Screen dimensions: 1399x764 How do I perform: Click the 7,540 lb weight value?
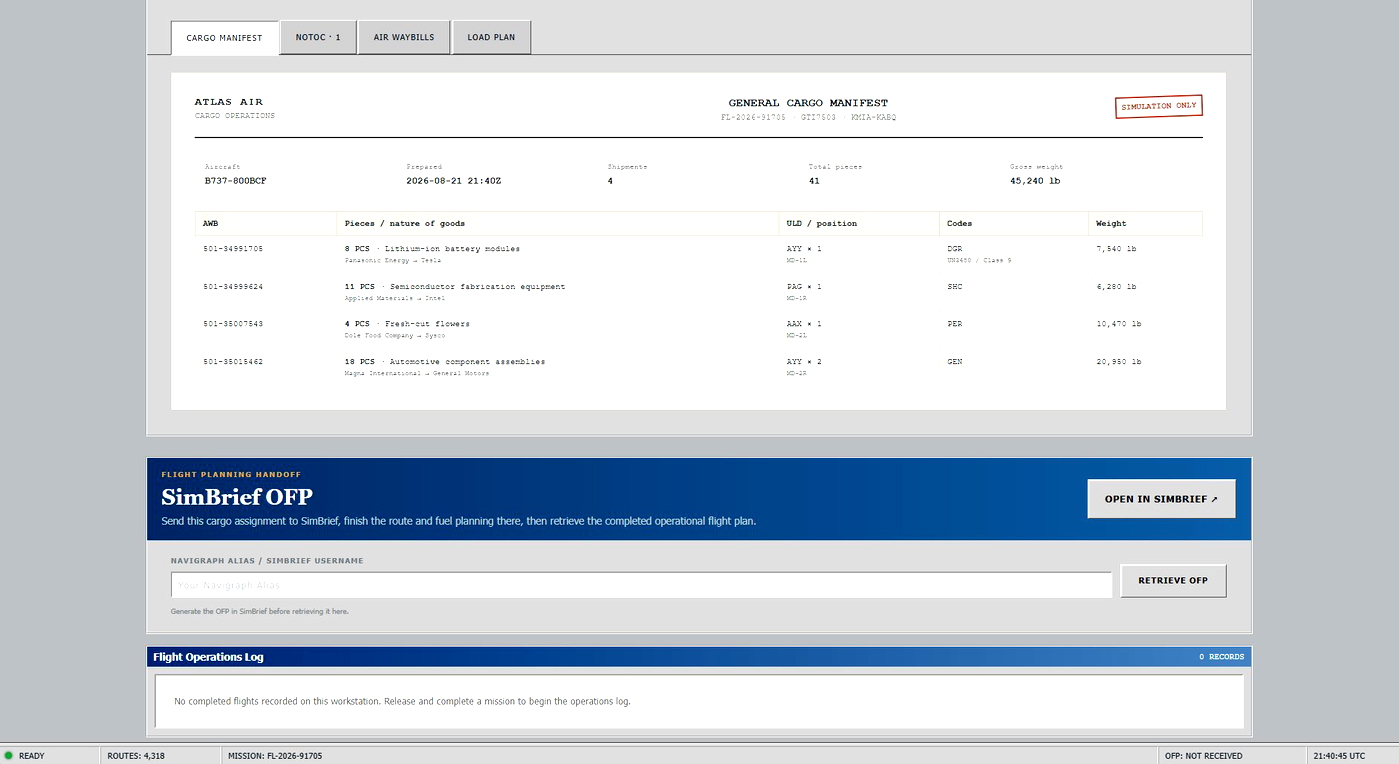click(1116, 249)
